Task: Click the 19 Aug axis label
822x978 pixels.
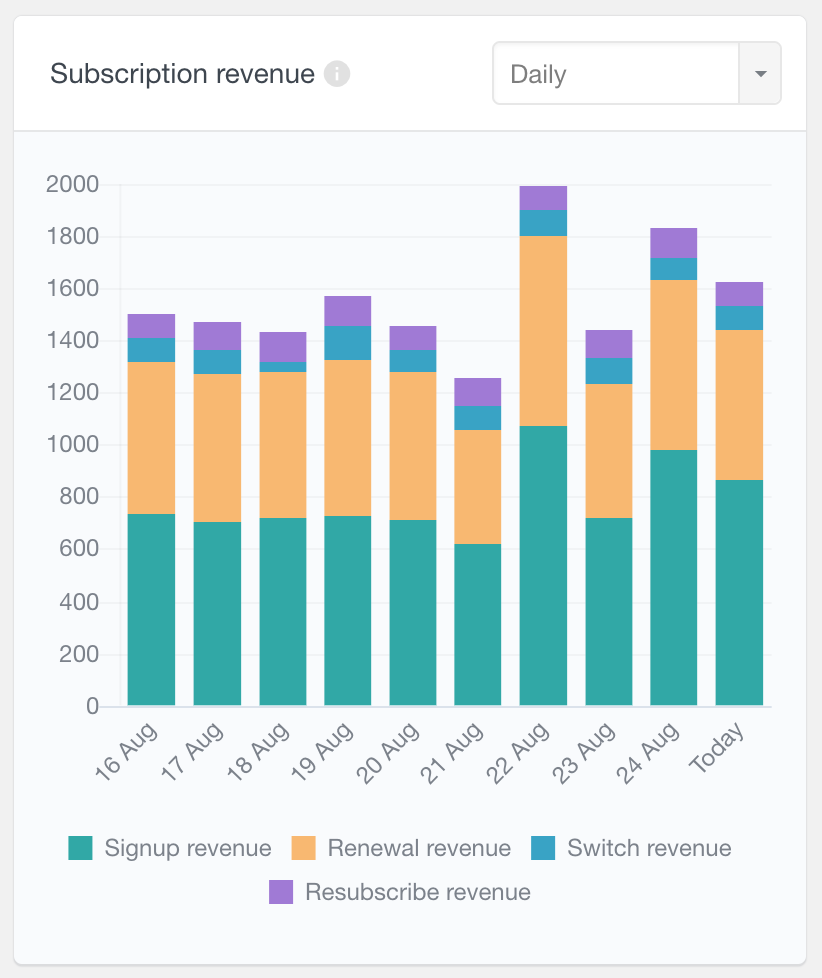Action: point(322,751)
